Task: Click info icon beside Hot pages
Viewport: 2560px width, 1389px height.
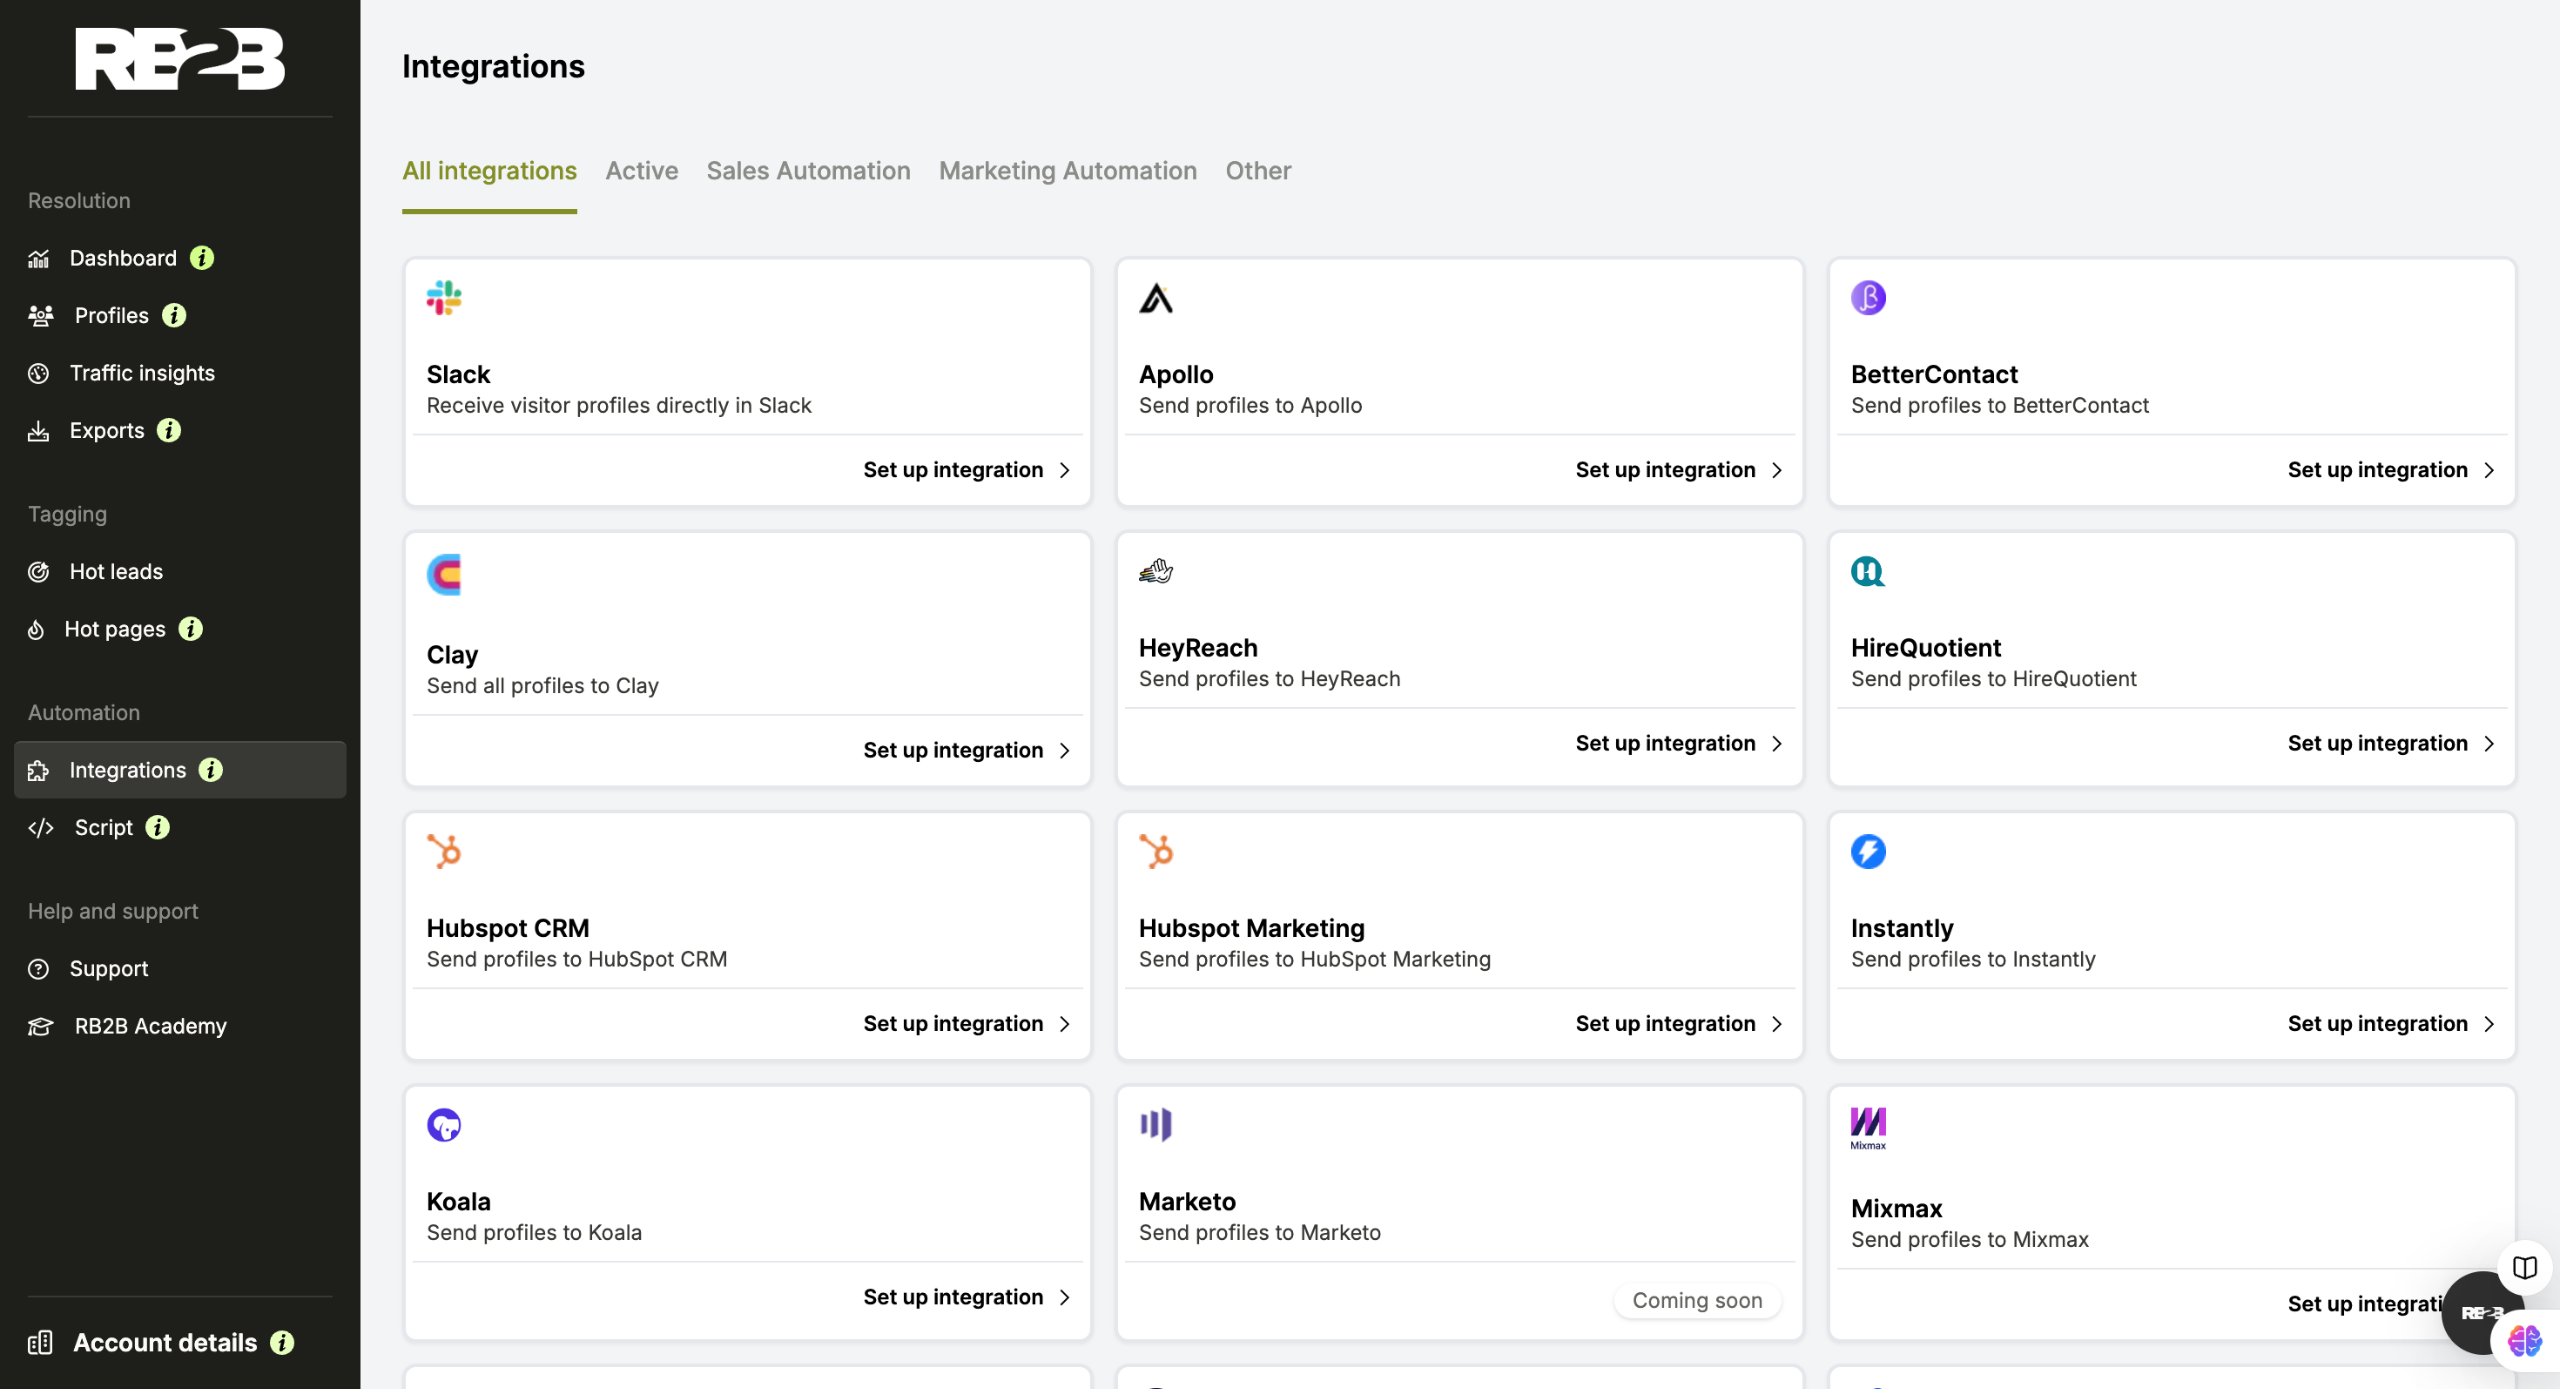Action: (190, 629)
